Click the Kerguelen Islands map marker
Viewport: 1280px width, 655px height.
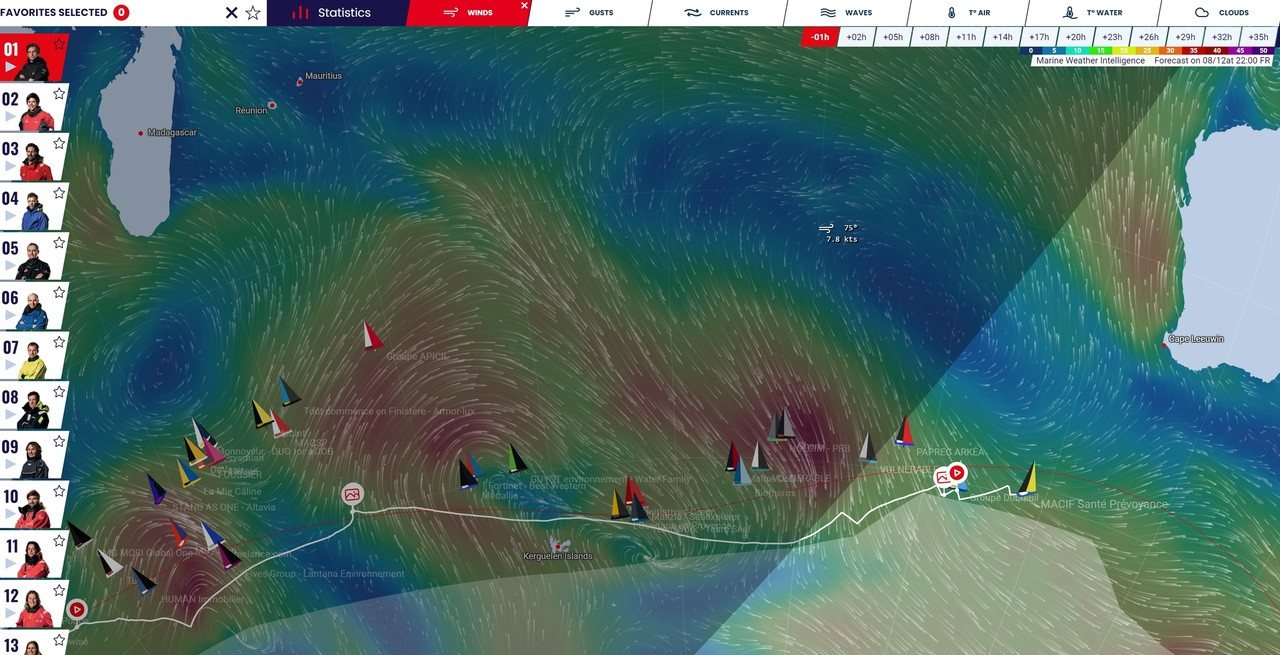pos(560,546)
